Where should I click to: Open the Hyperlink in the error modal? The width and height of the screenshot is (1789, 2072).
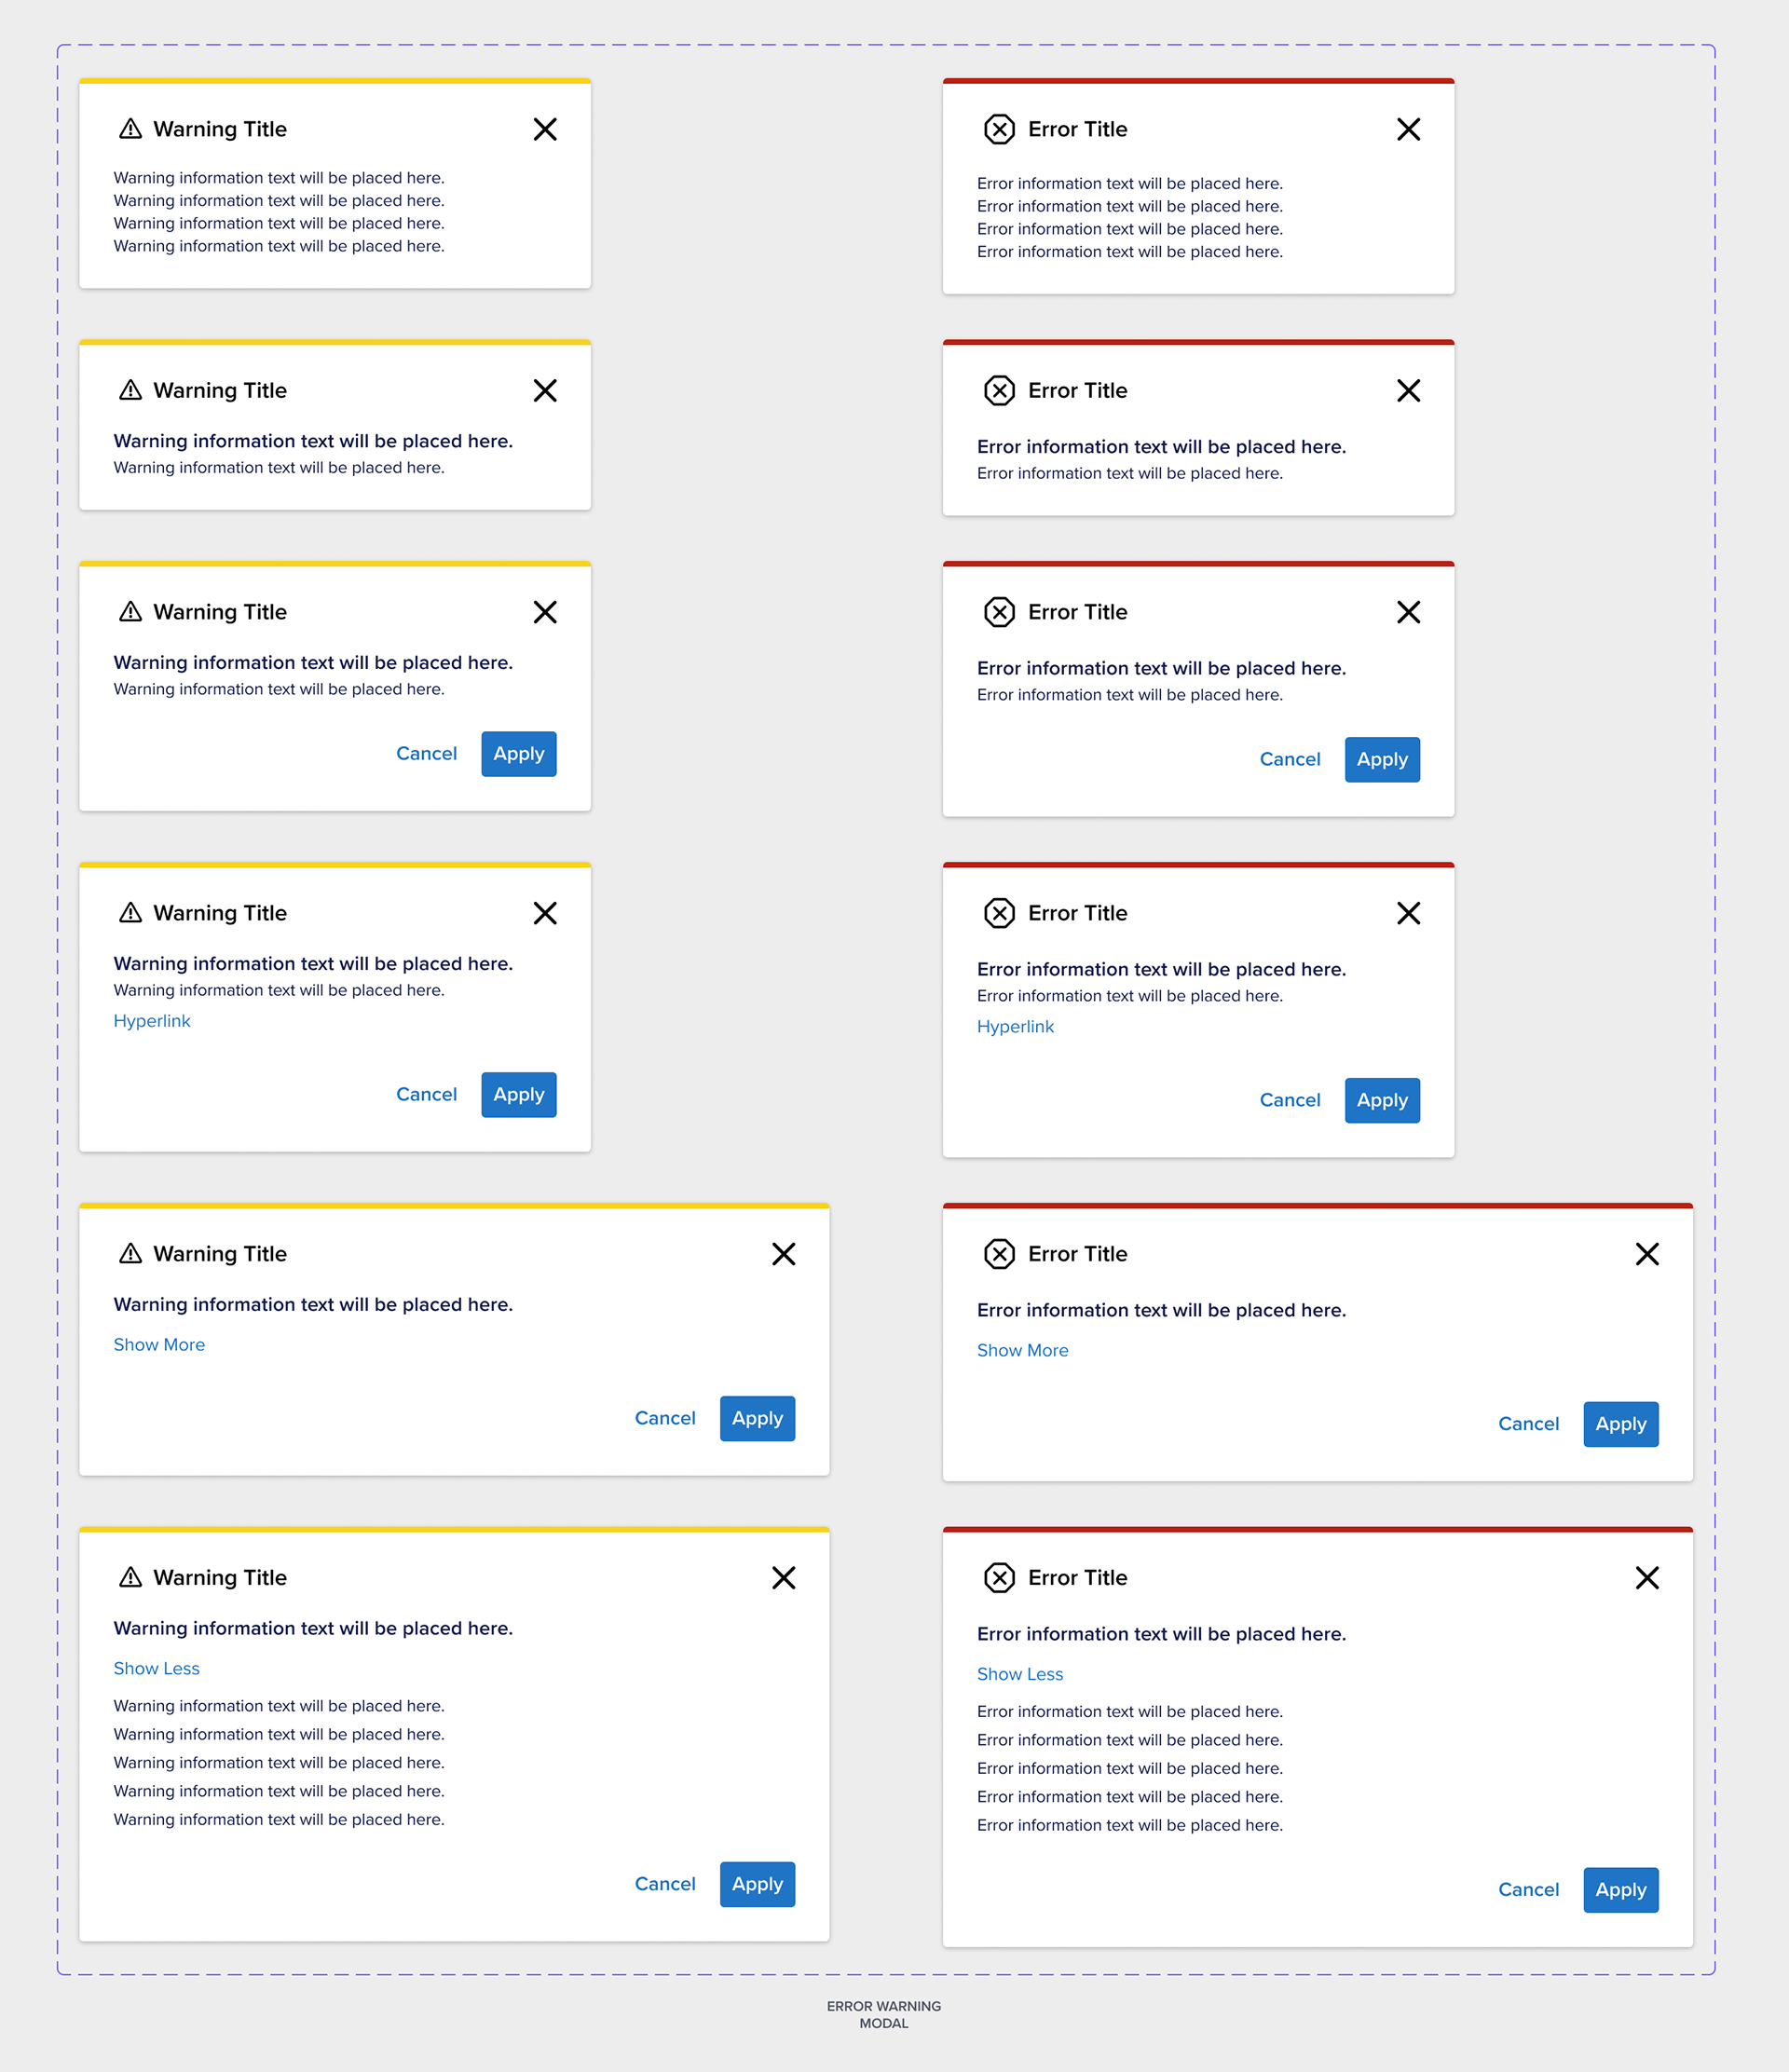point(1015,1027)
